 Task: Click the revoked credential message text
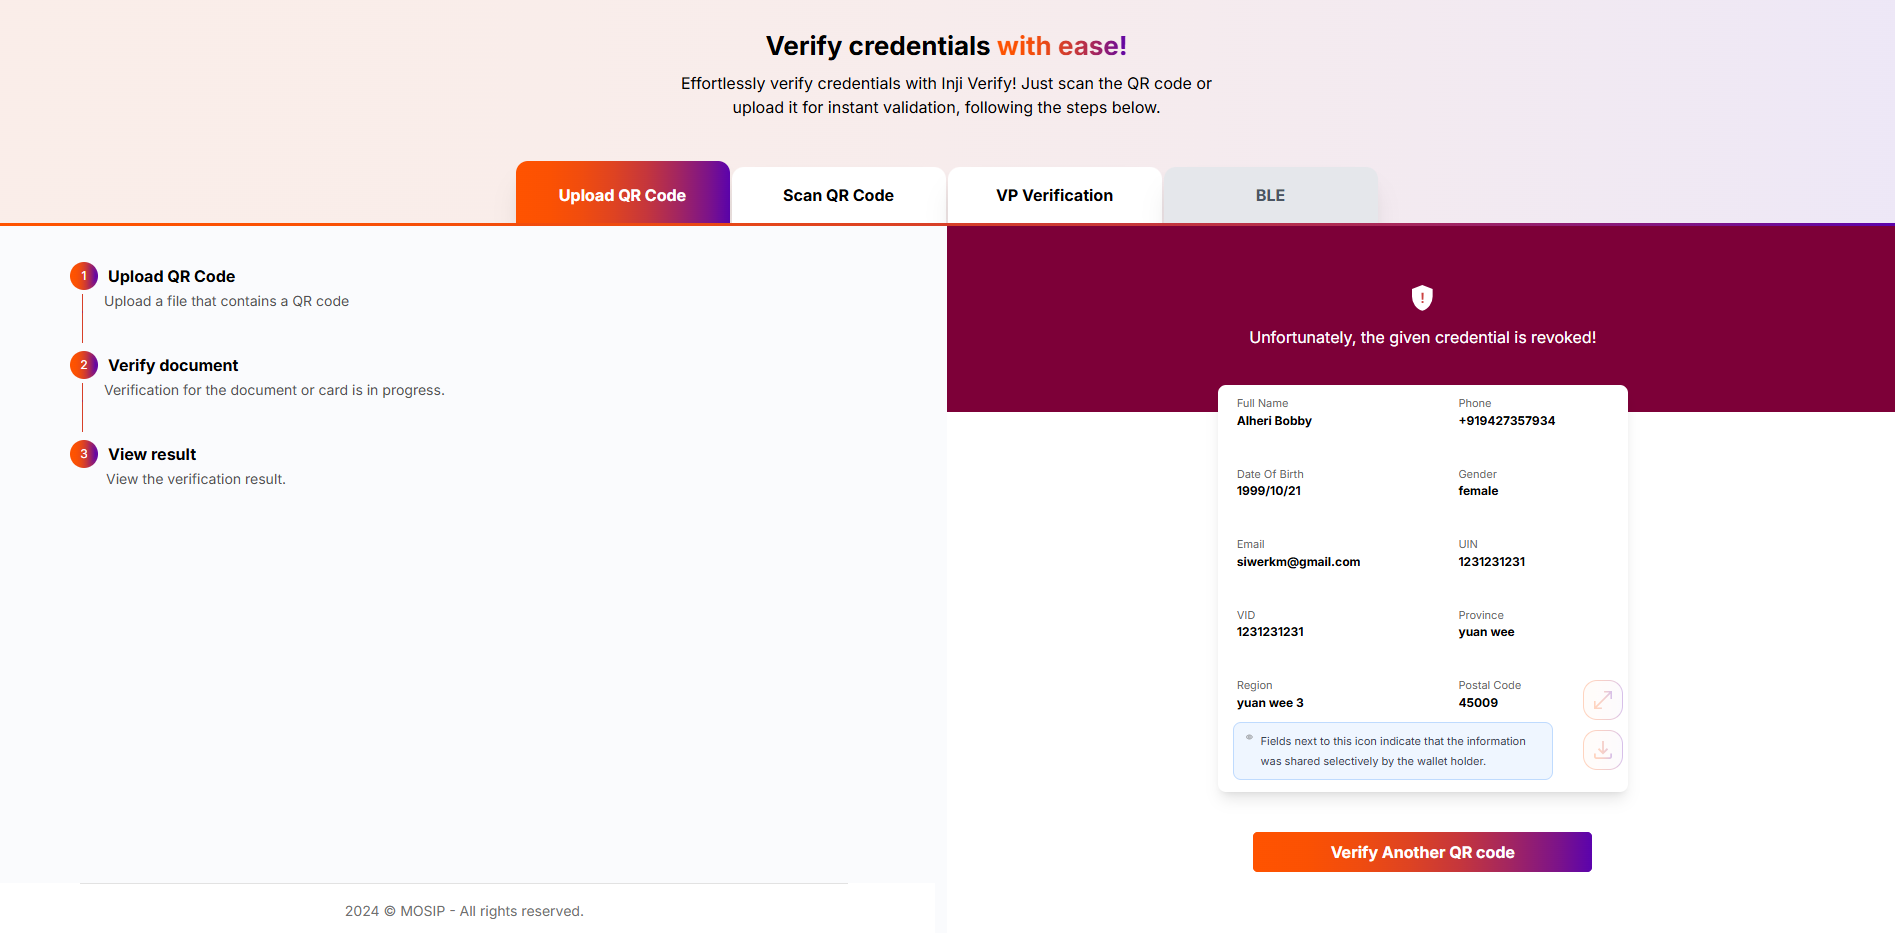[x=1422, y=338]
